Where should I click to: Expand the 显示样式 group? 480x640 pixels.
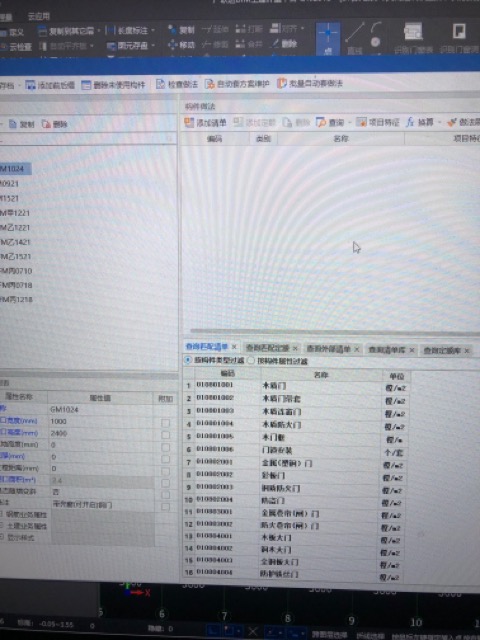pyautogui.click(x=2, y=537)
